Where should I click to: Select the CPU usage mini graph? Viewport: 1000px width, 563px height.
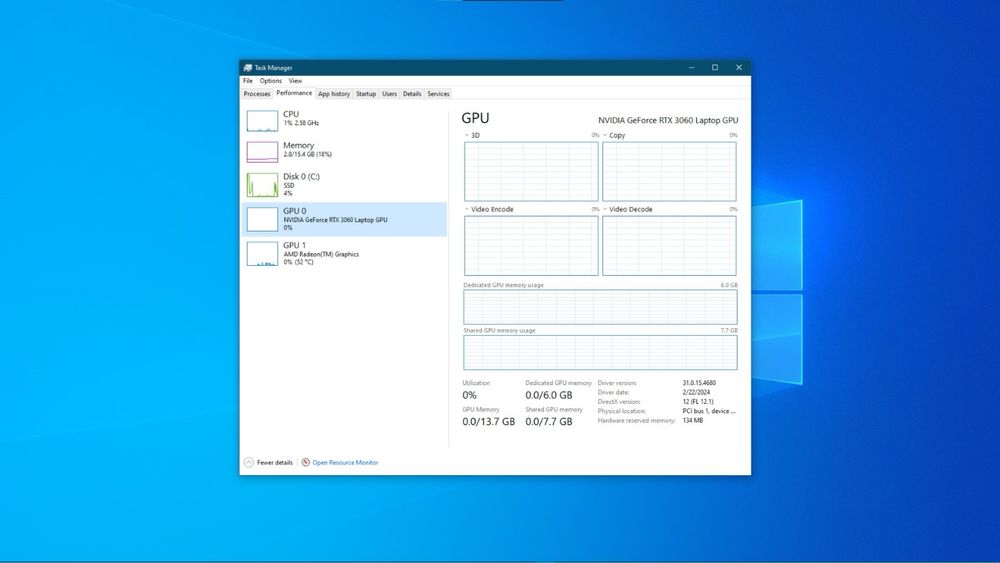pyautogui.click(x=262, y=121)
